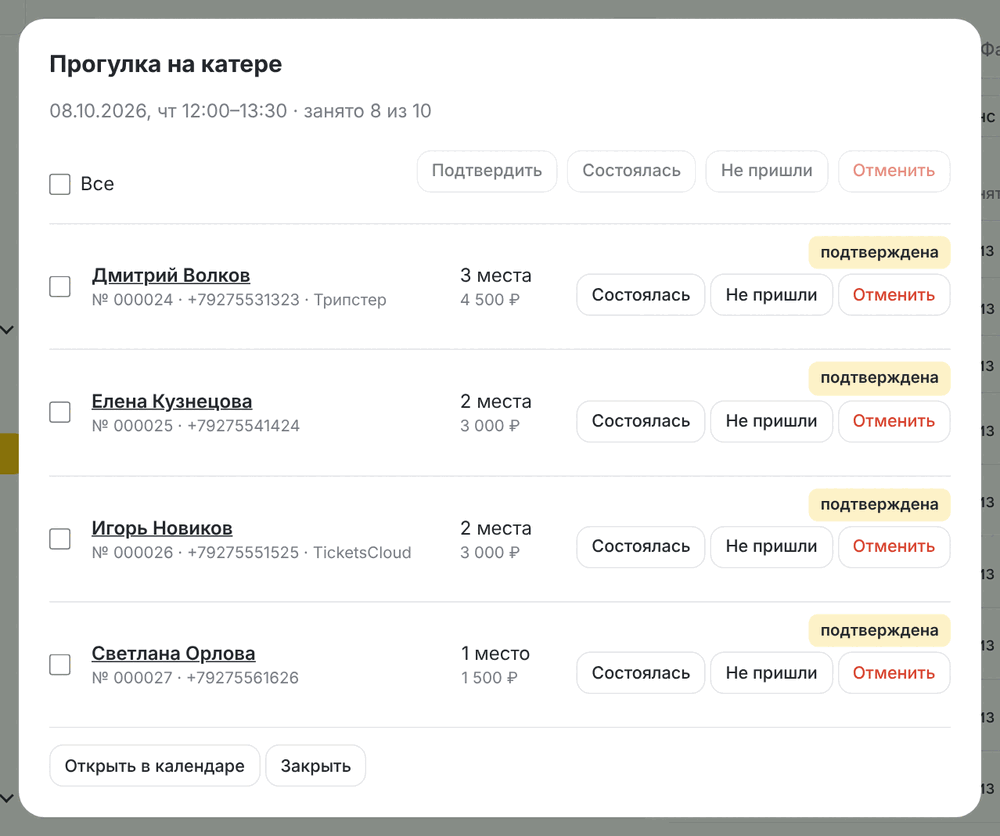Click the 'подтверждена' badge for Елена Кузнецова
Screen dimensions: 1000x836
coord(879,378)
